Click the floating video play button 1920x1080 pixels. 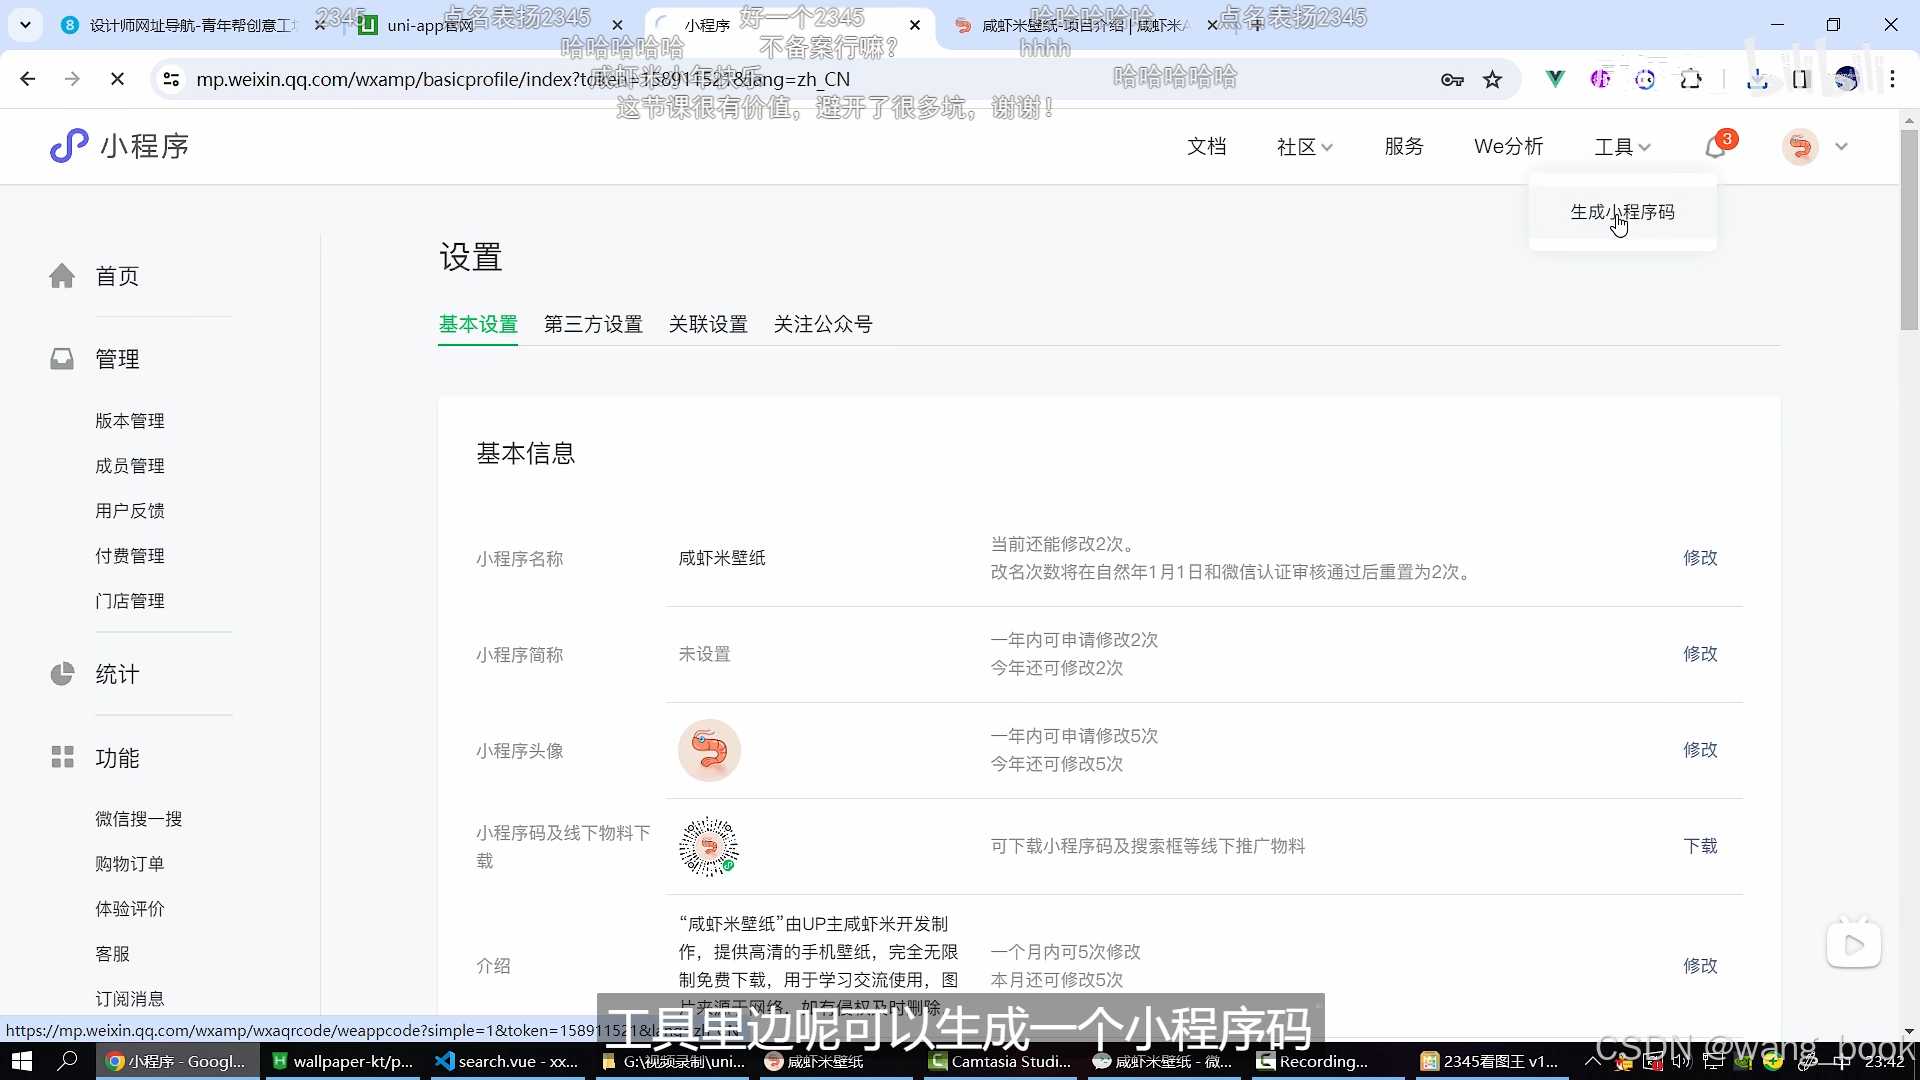[1854, 944]
